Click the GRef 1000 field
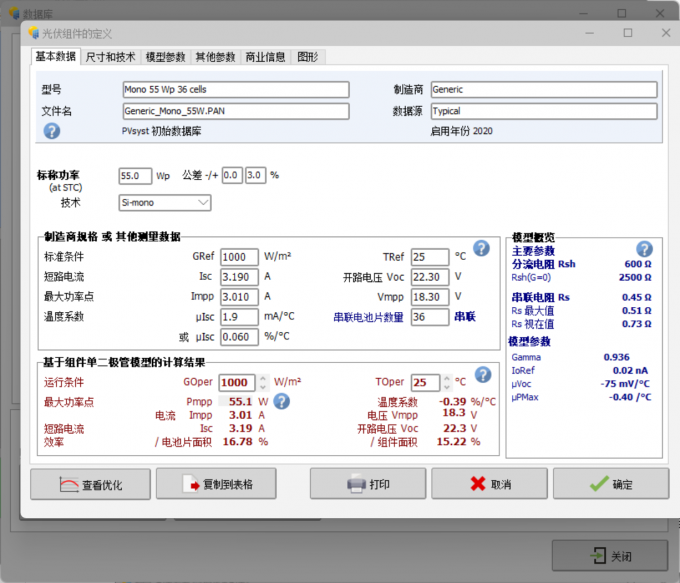The width and height of the screenshot is (680, 583). 239,257
